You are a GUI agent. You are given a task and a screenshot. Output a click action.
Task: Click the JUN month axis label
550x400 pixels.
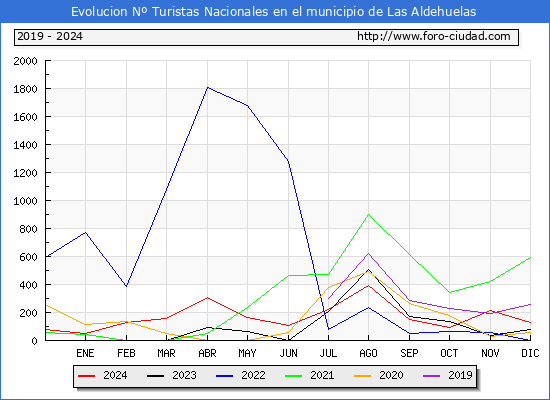click(x=288, y=353)
